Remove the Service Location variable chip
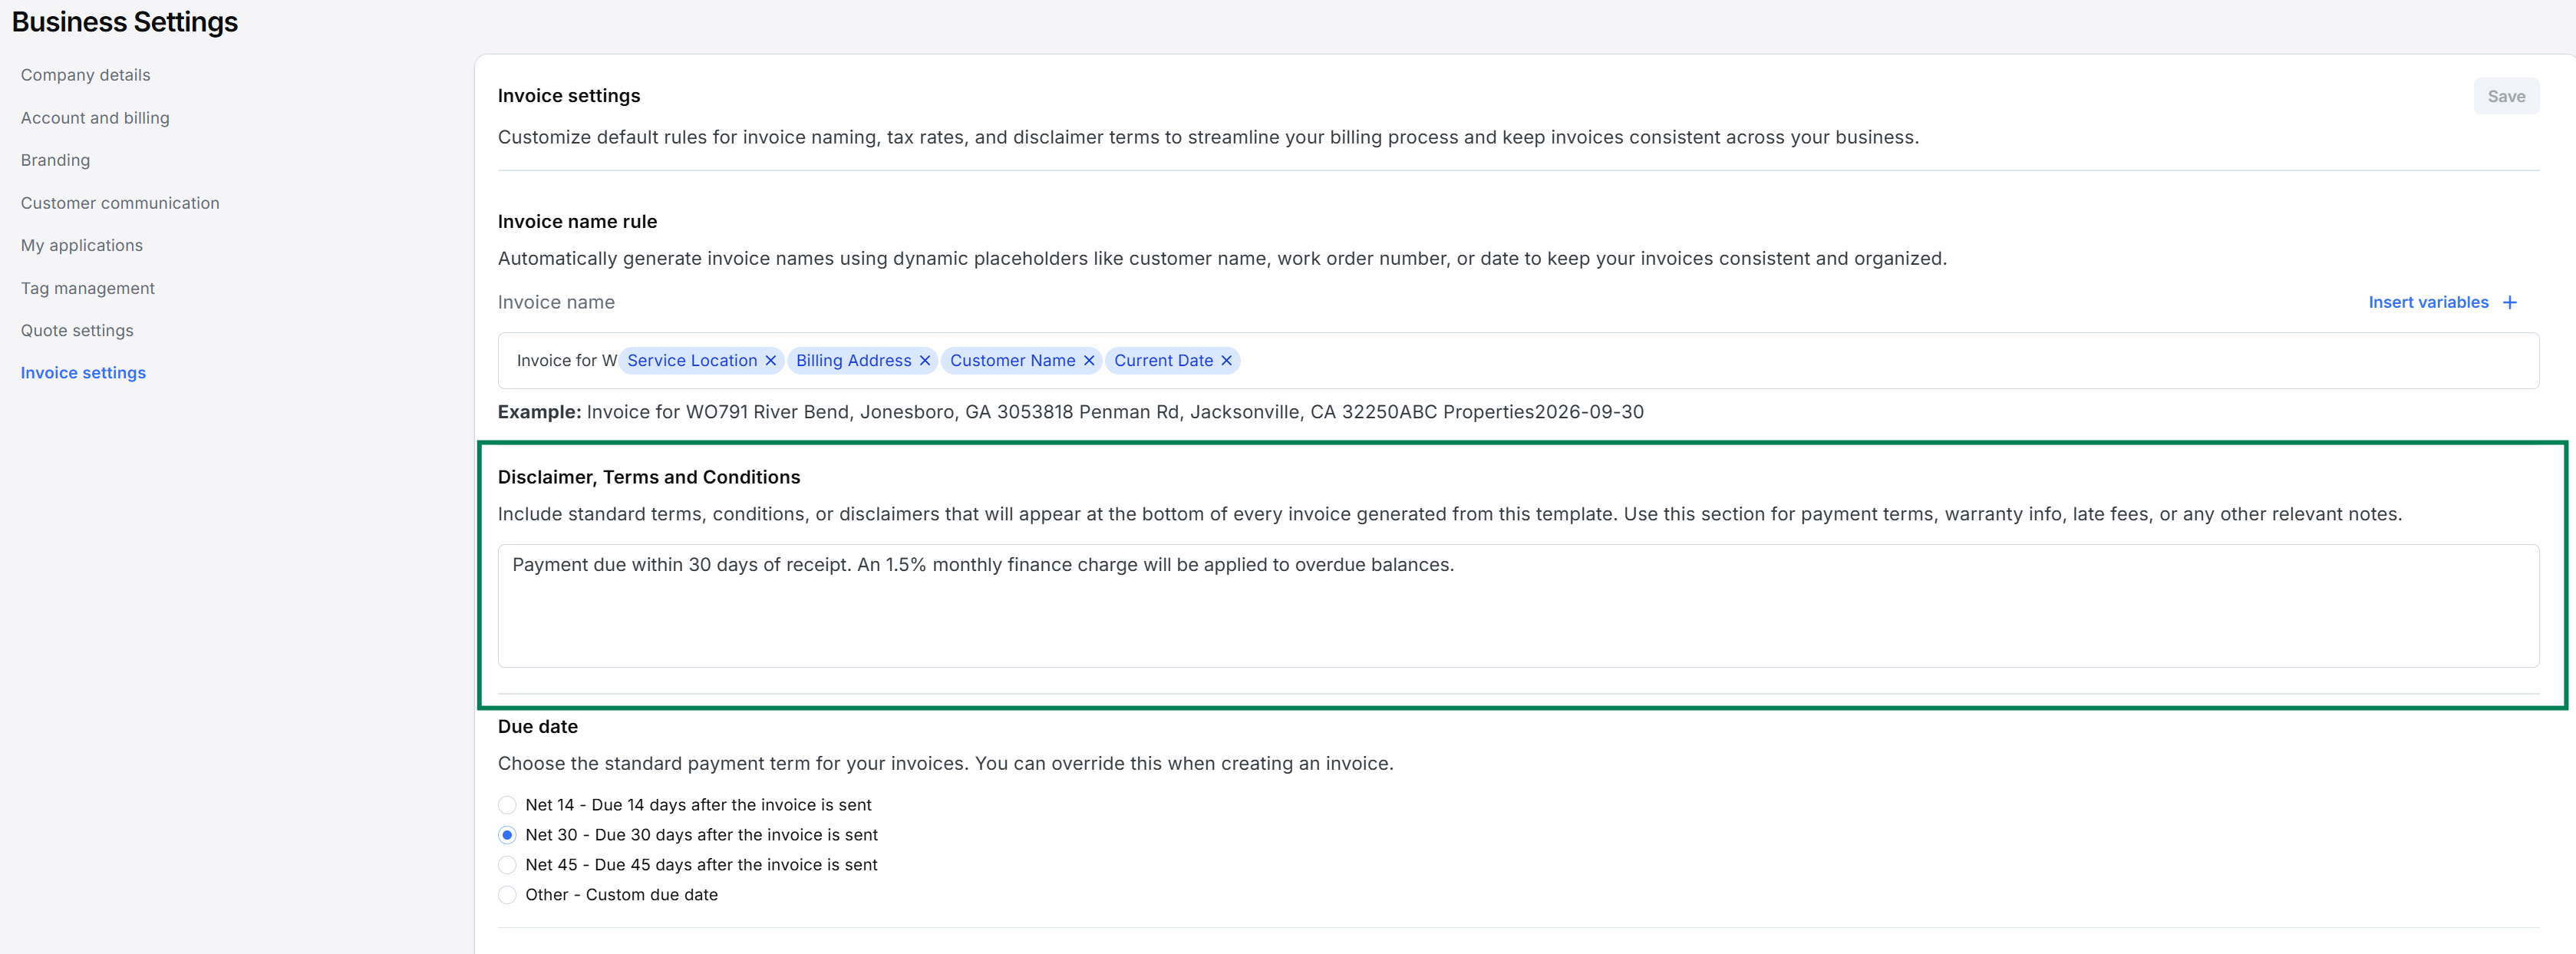Viewport: 2576px width, 954px height. [x=770, y=361]
